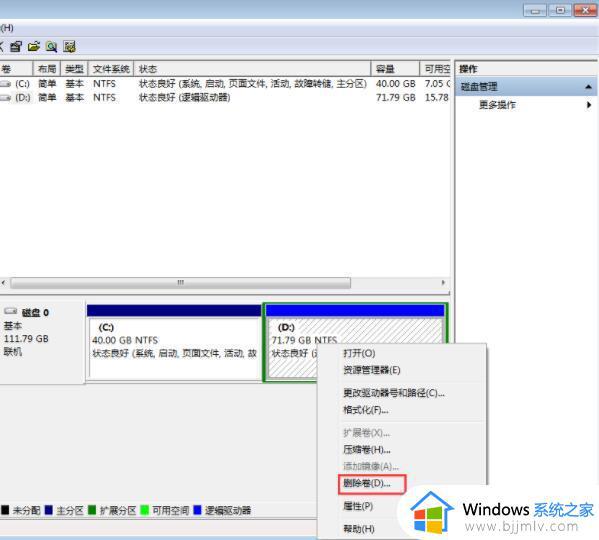599x540 pixels.
Task: Click the 操作 pane header
Action: point(526,69)
